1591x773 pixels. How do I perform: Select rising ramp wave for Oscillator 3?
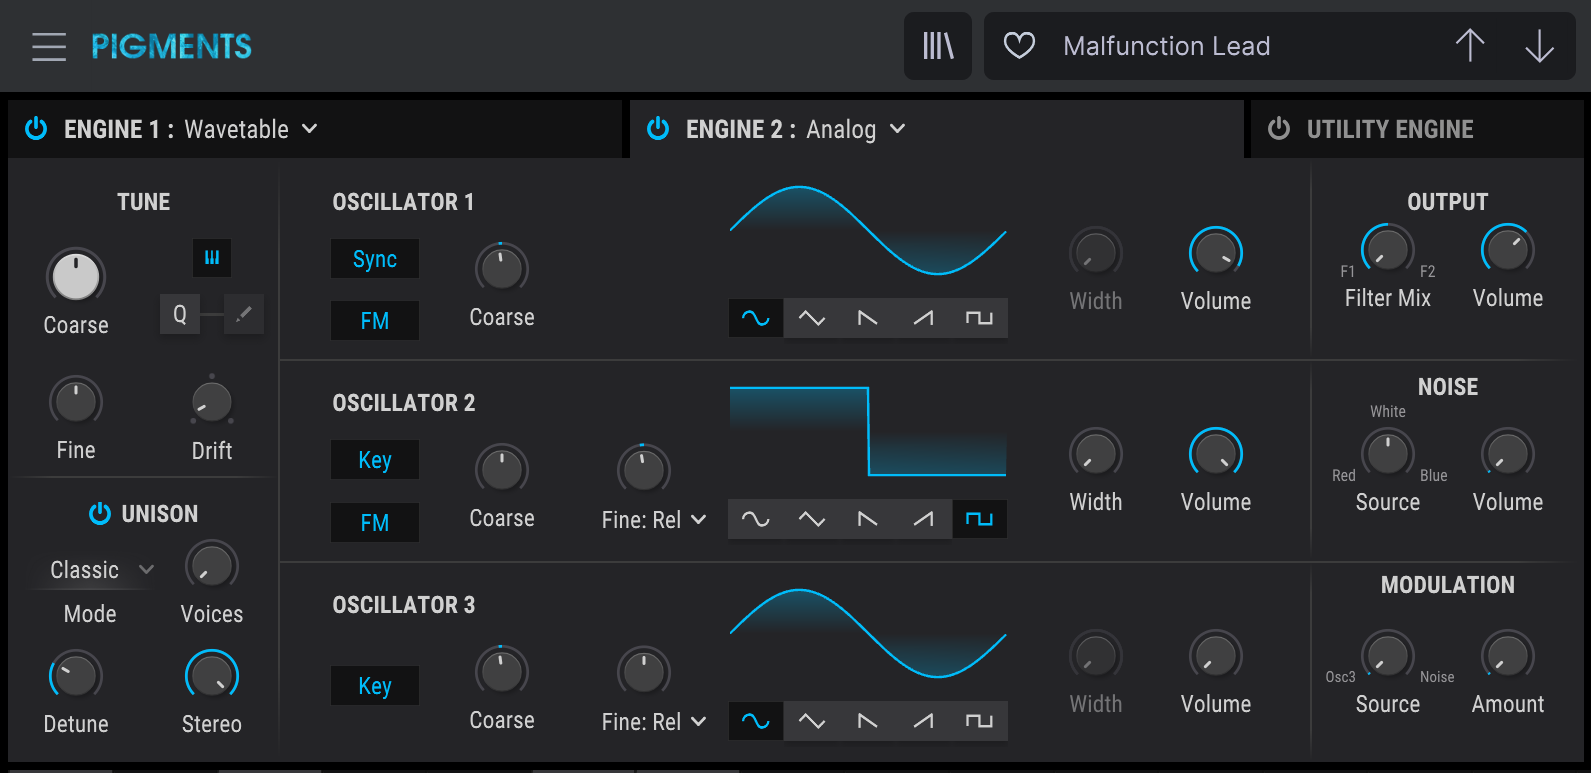tap(924, 721)
